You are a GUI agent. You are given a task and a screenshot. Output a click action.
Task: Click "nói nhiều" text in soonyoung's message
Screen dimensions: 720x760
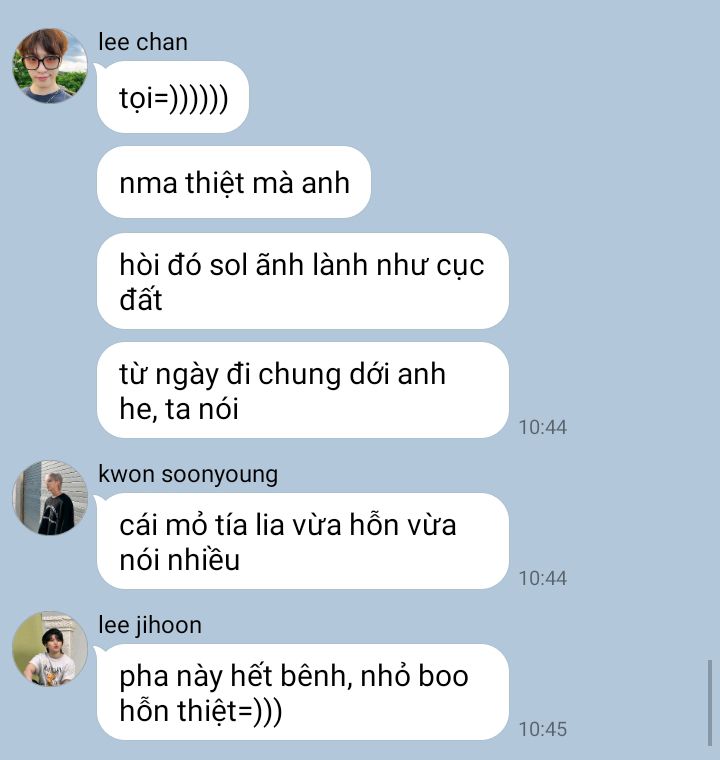[180, 560]
